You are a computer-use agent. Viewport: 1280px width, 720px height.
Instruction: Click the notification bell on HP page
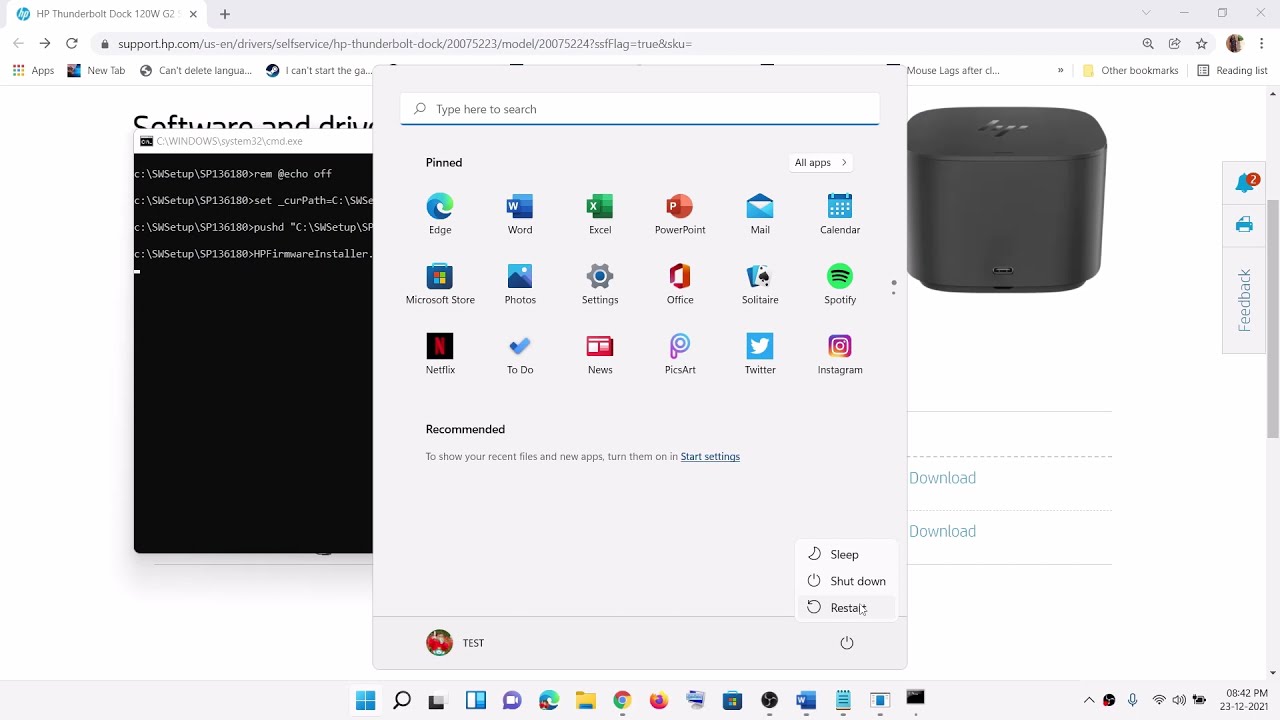pos(1245,183)
